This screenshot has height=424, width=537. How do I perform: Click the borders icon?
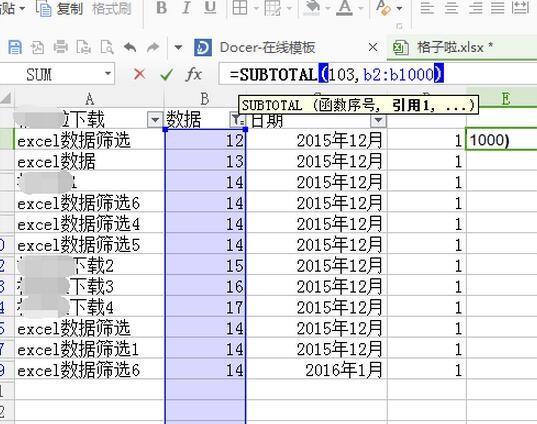pyautogui.click(x=240, y=8)
